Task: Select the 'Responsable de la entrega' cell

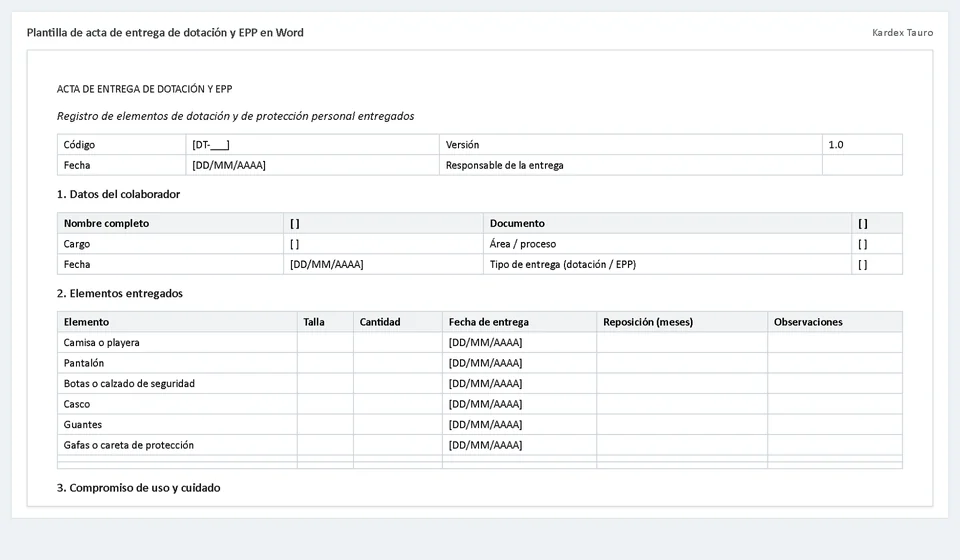Action: [x=631, y=165]
